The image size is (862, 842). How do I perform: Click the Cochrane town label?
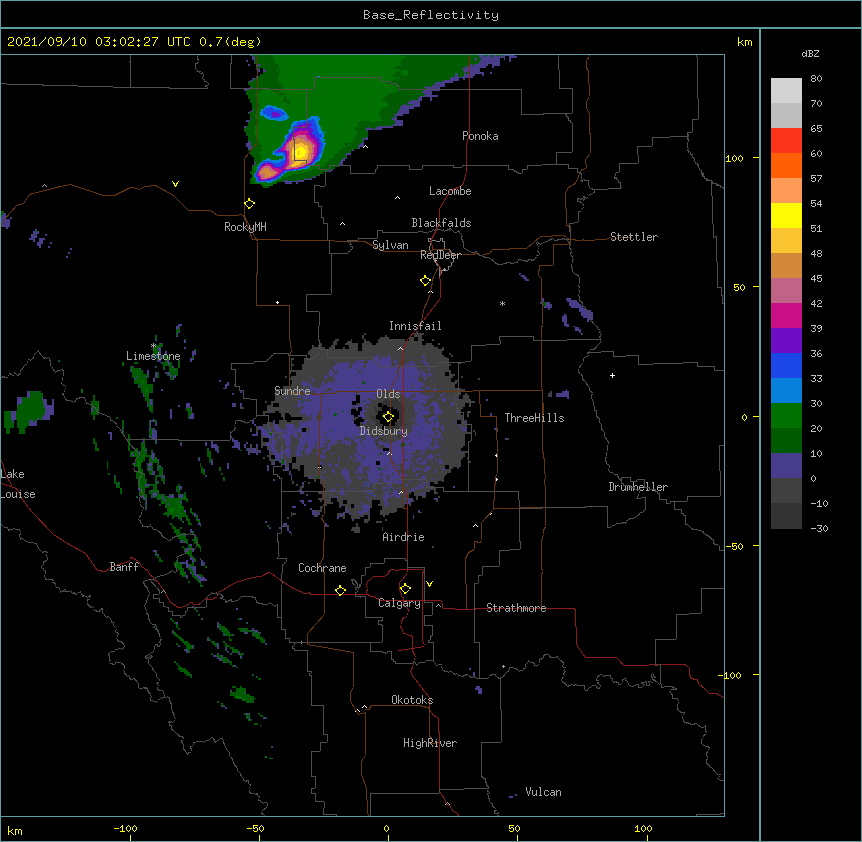(322, 568)
